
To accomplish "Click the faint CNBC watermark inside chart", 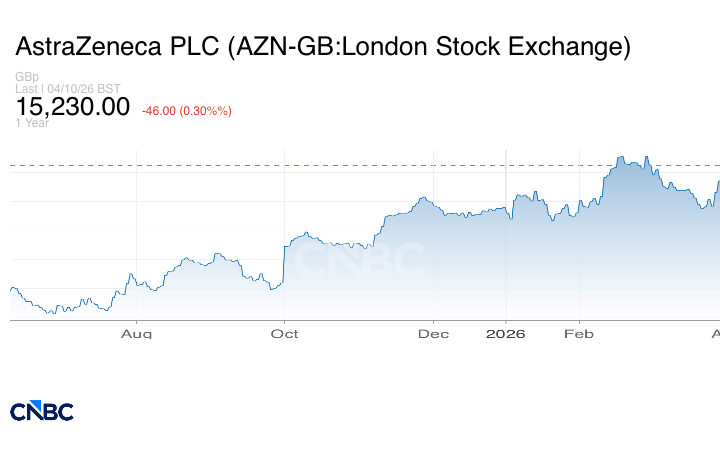I will tap(360, 262).
